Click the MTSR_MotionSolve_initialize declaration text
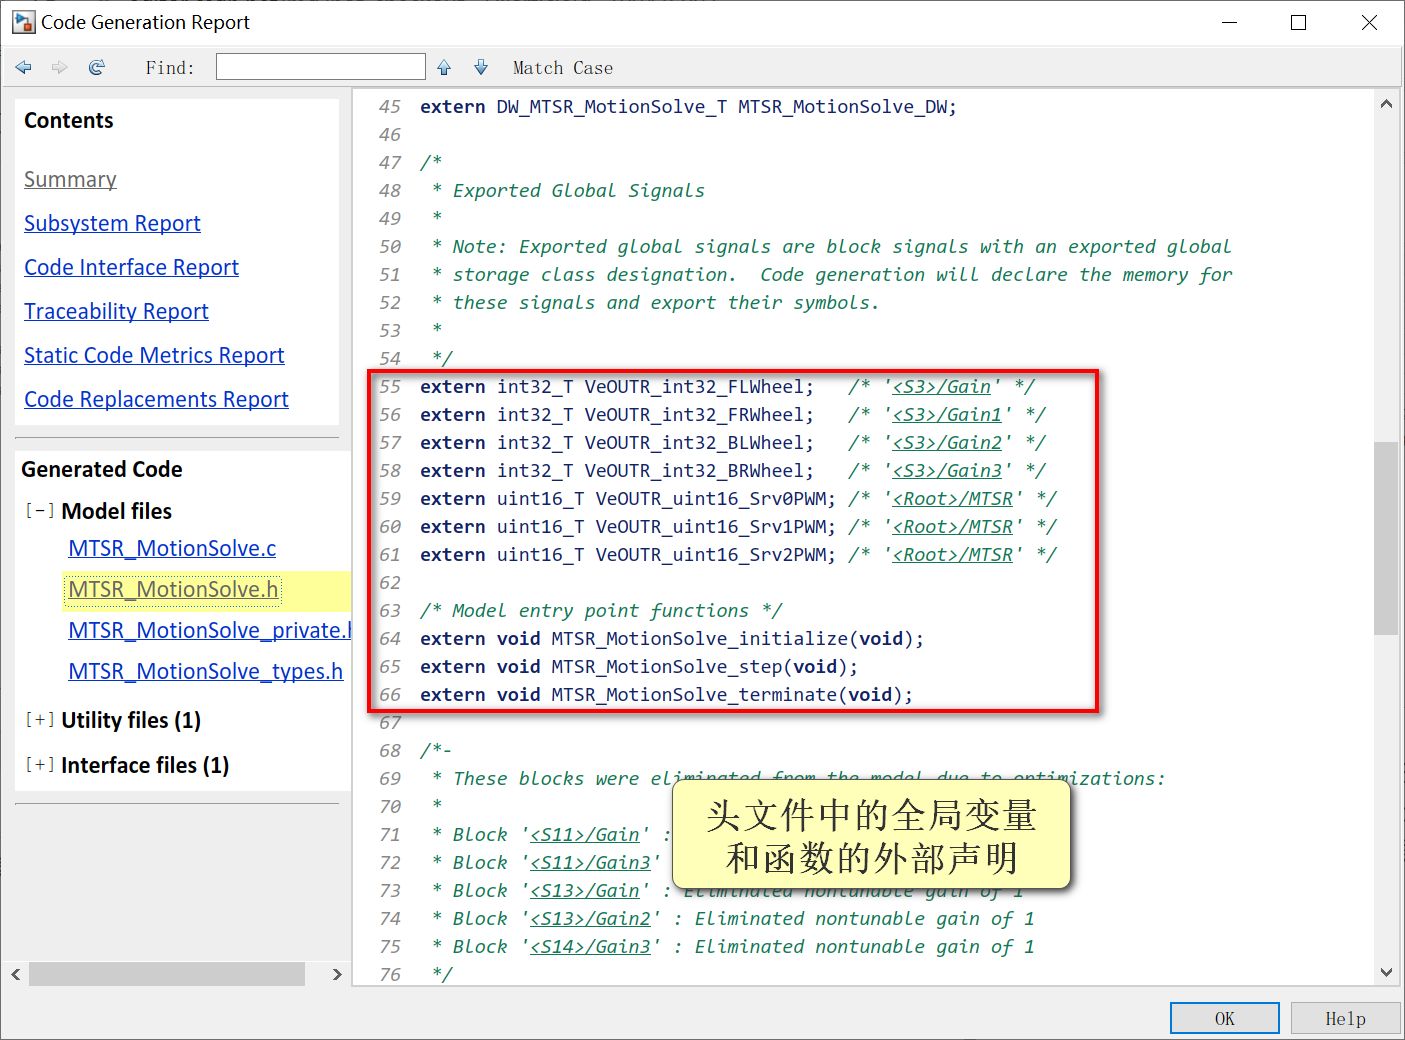 672,639
